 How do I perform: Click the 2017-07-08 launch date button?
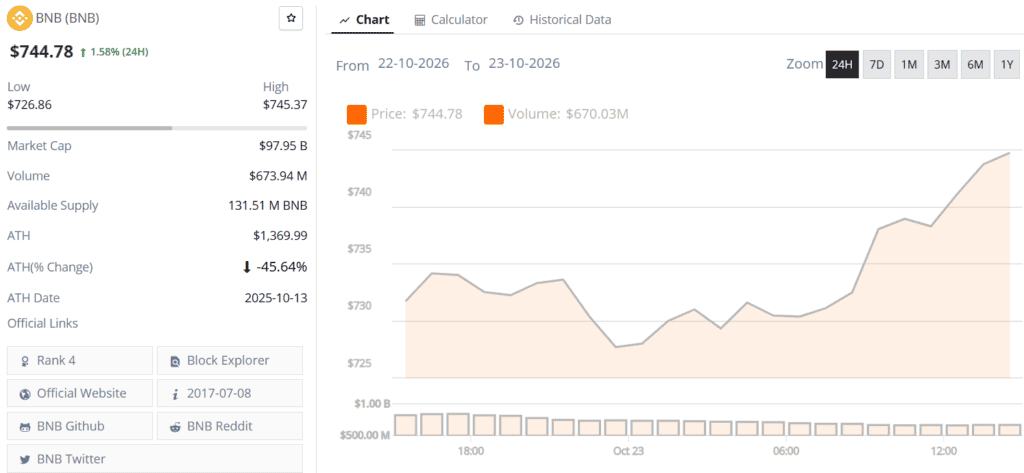coord(230,393)
